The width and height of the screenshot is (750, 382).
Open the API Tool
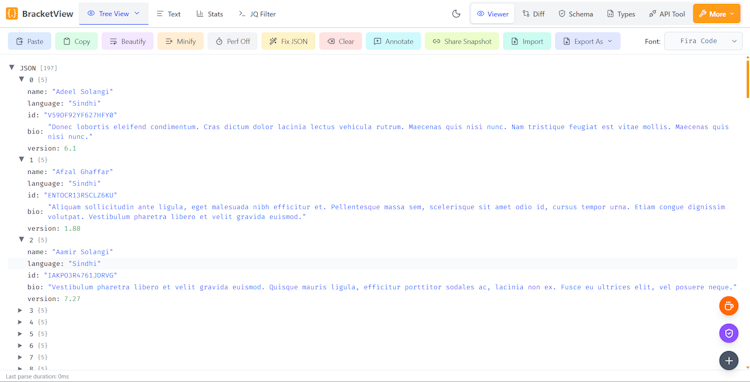point(667,14)
